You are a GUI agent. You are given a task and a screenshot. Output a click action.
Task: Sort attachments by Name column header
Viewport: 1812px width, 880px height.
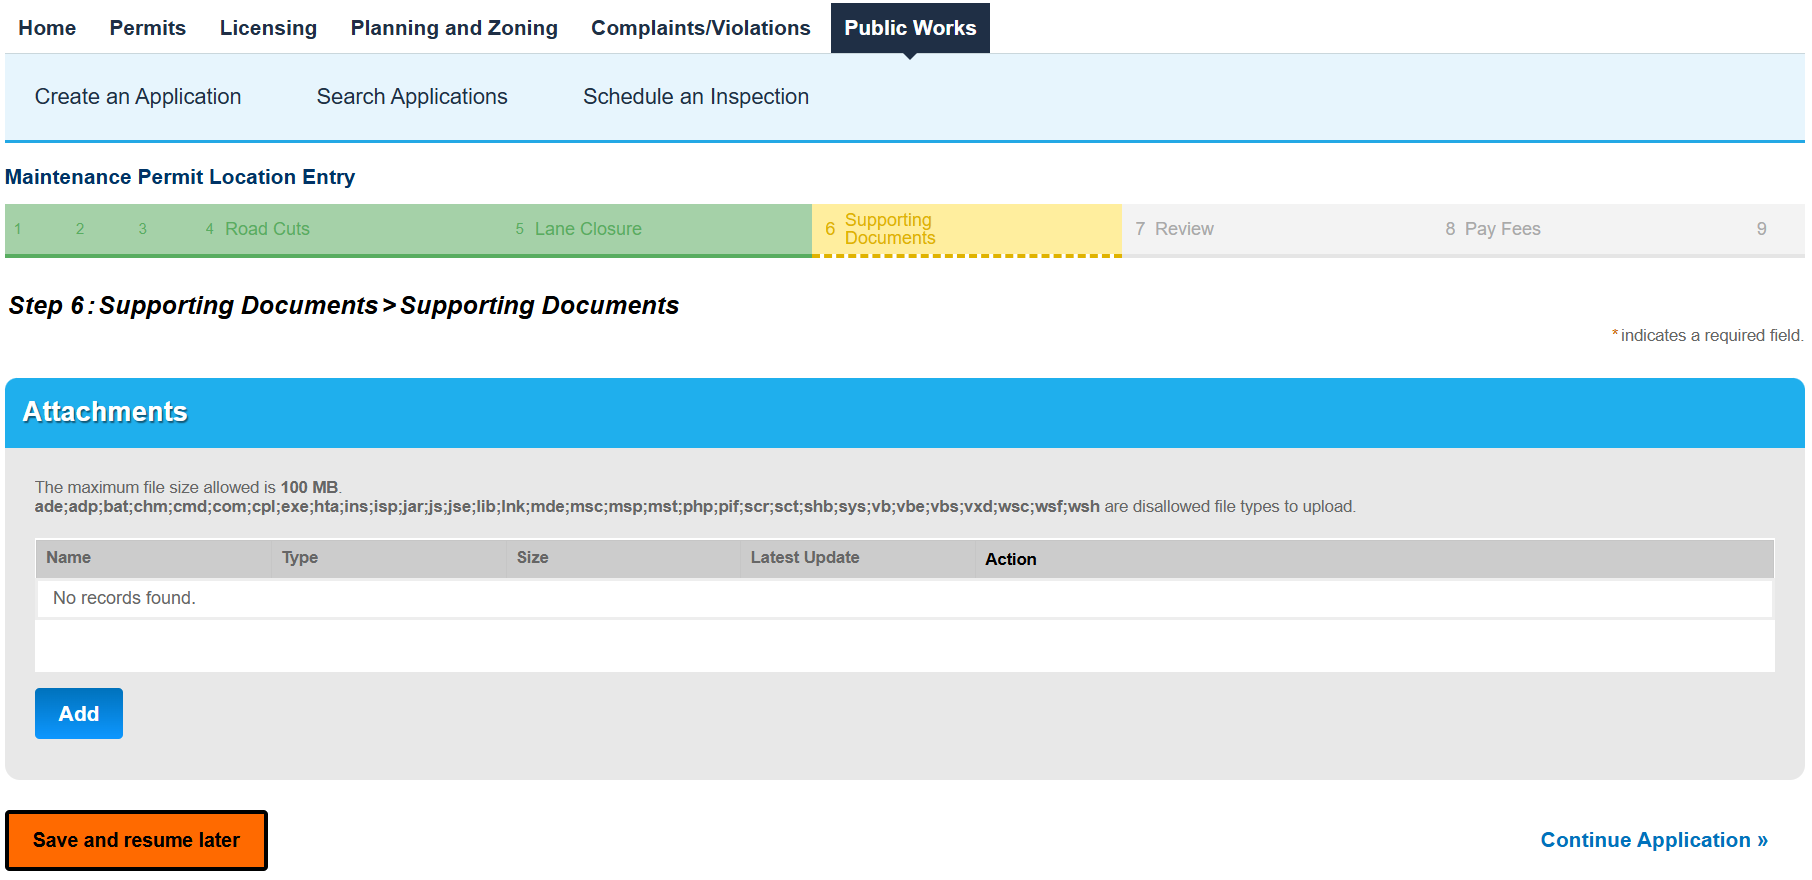coord(68,558)
